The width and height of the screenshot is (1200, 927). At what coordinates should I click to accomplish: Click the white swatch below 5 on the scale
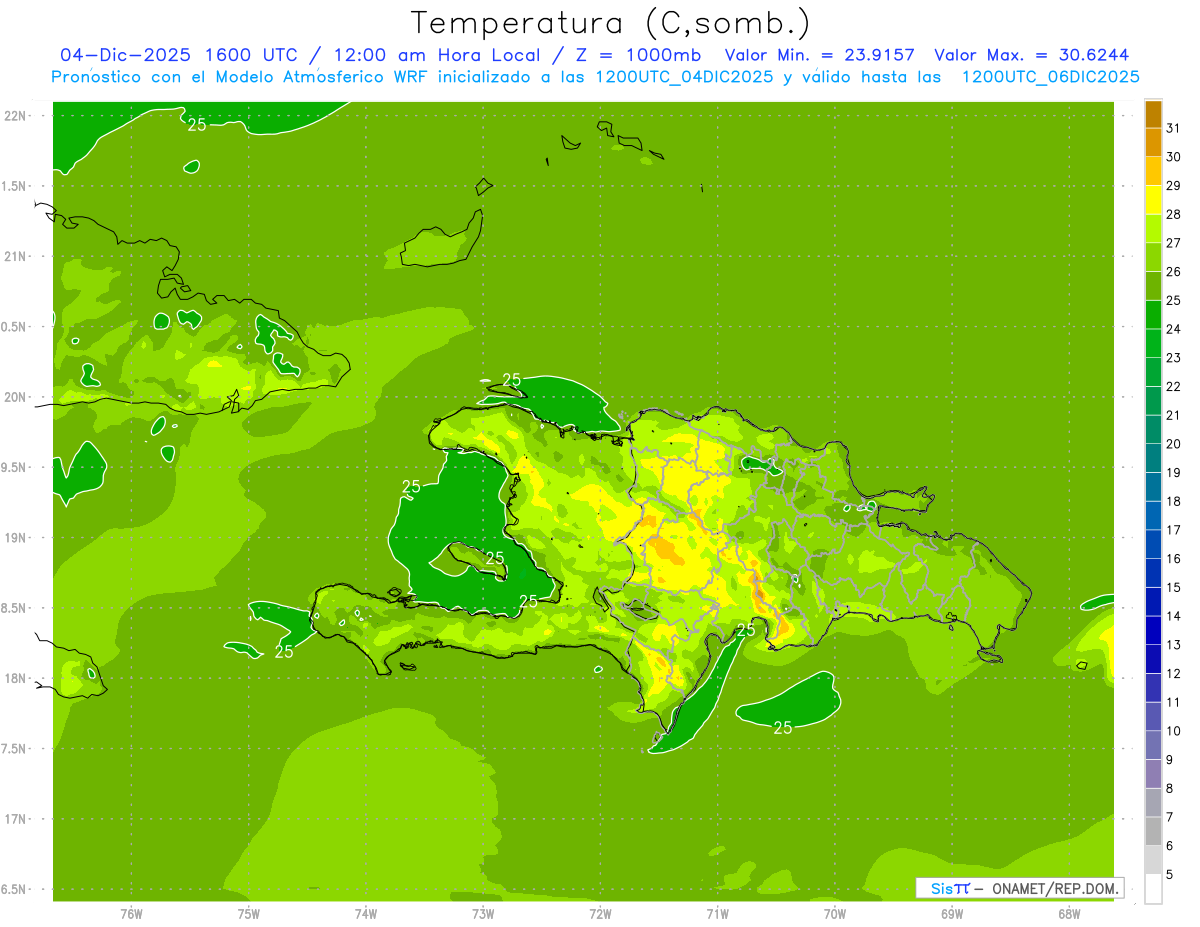point(1153,889)
